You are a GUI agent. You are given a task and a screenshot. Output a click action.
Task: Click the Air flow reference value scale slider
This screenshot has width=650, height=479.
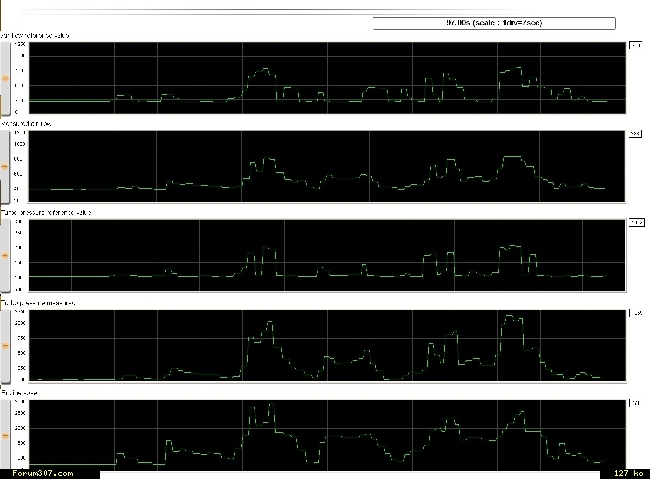pyautogui.click(x=5, y=78)
